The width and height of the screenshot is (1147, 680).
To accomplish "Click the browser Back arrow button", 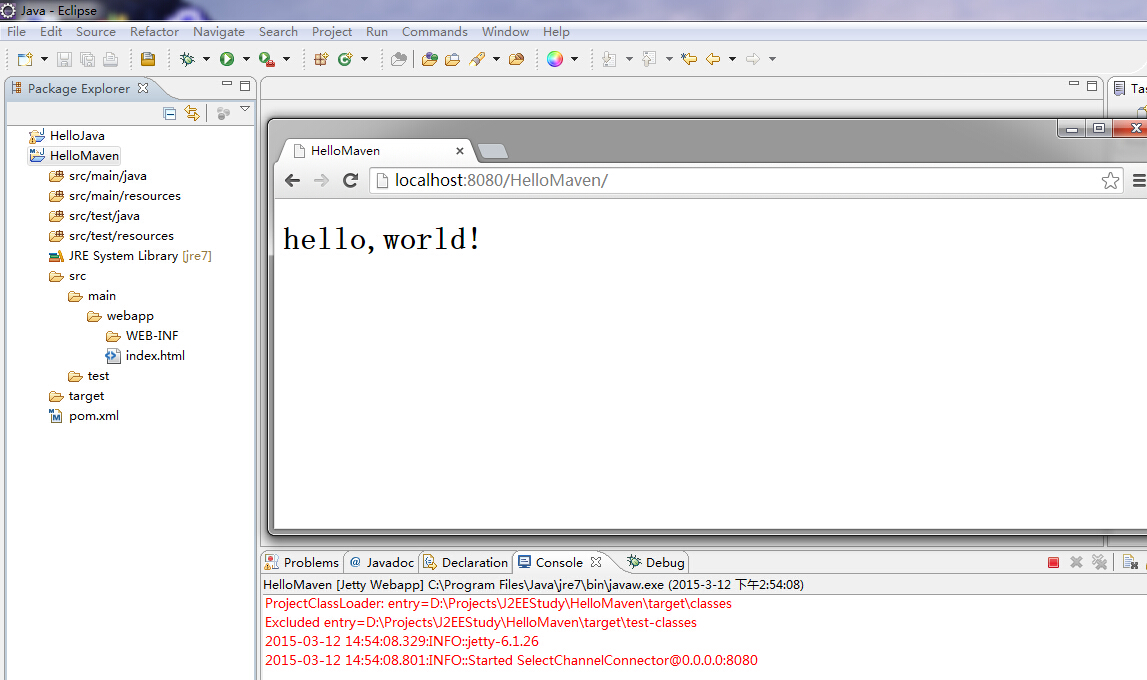I will [x=293, y=181].
